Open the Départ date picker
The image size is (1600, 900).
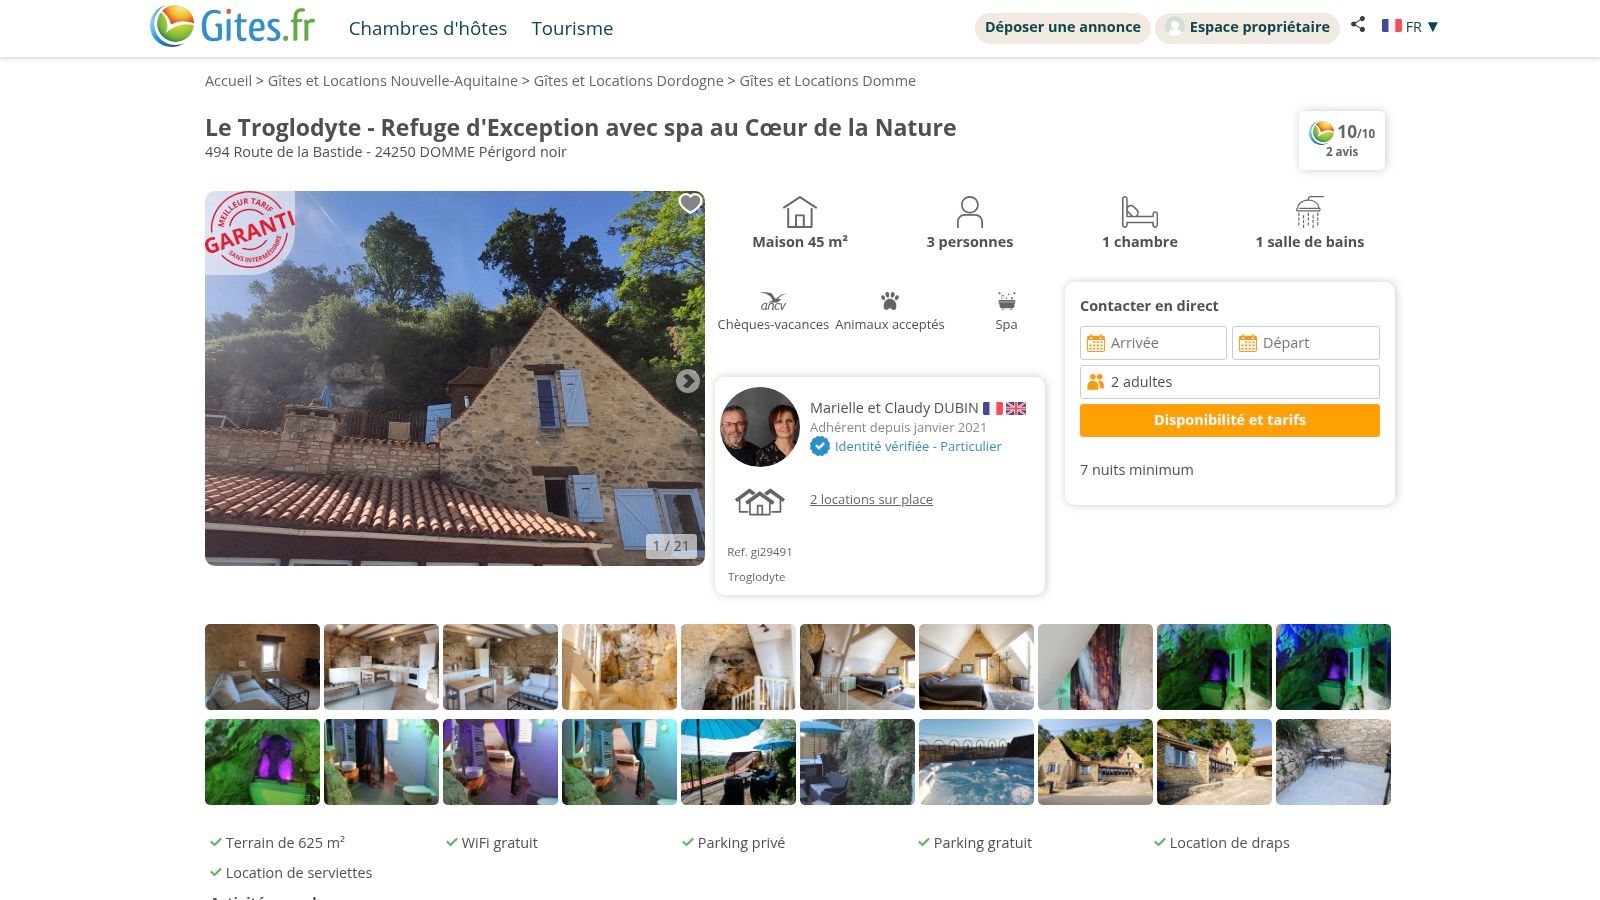(1306, 343)
